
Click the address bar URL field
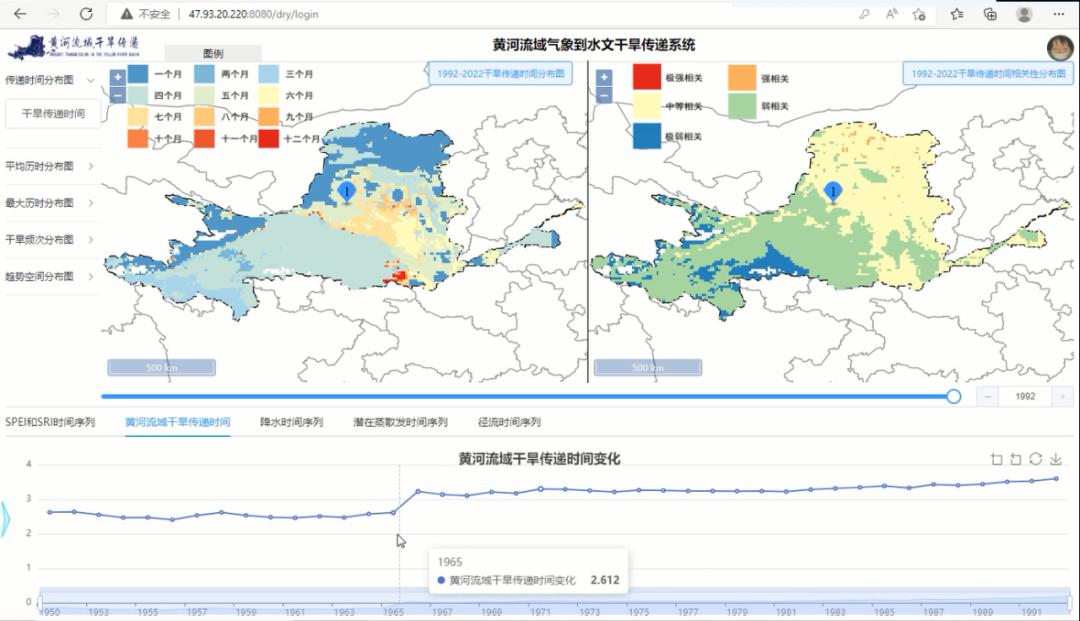coord(482,14)
